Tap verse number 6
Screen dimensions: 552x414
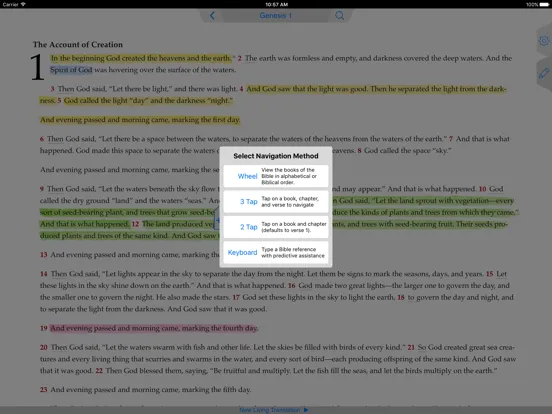tap(42, 139)
